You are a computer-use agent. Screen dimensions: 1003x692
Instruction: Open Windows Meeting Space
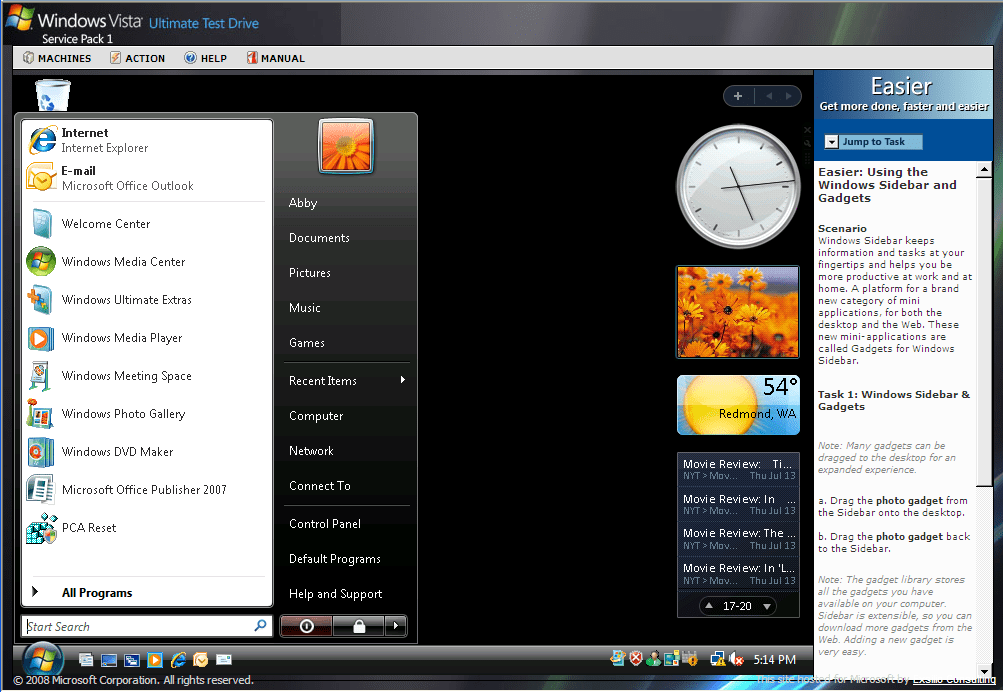tap(147, 375)
